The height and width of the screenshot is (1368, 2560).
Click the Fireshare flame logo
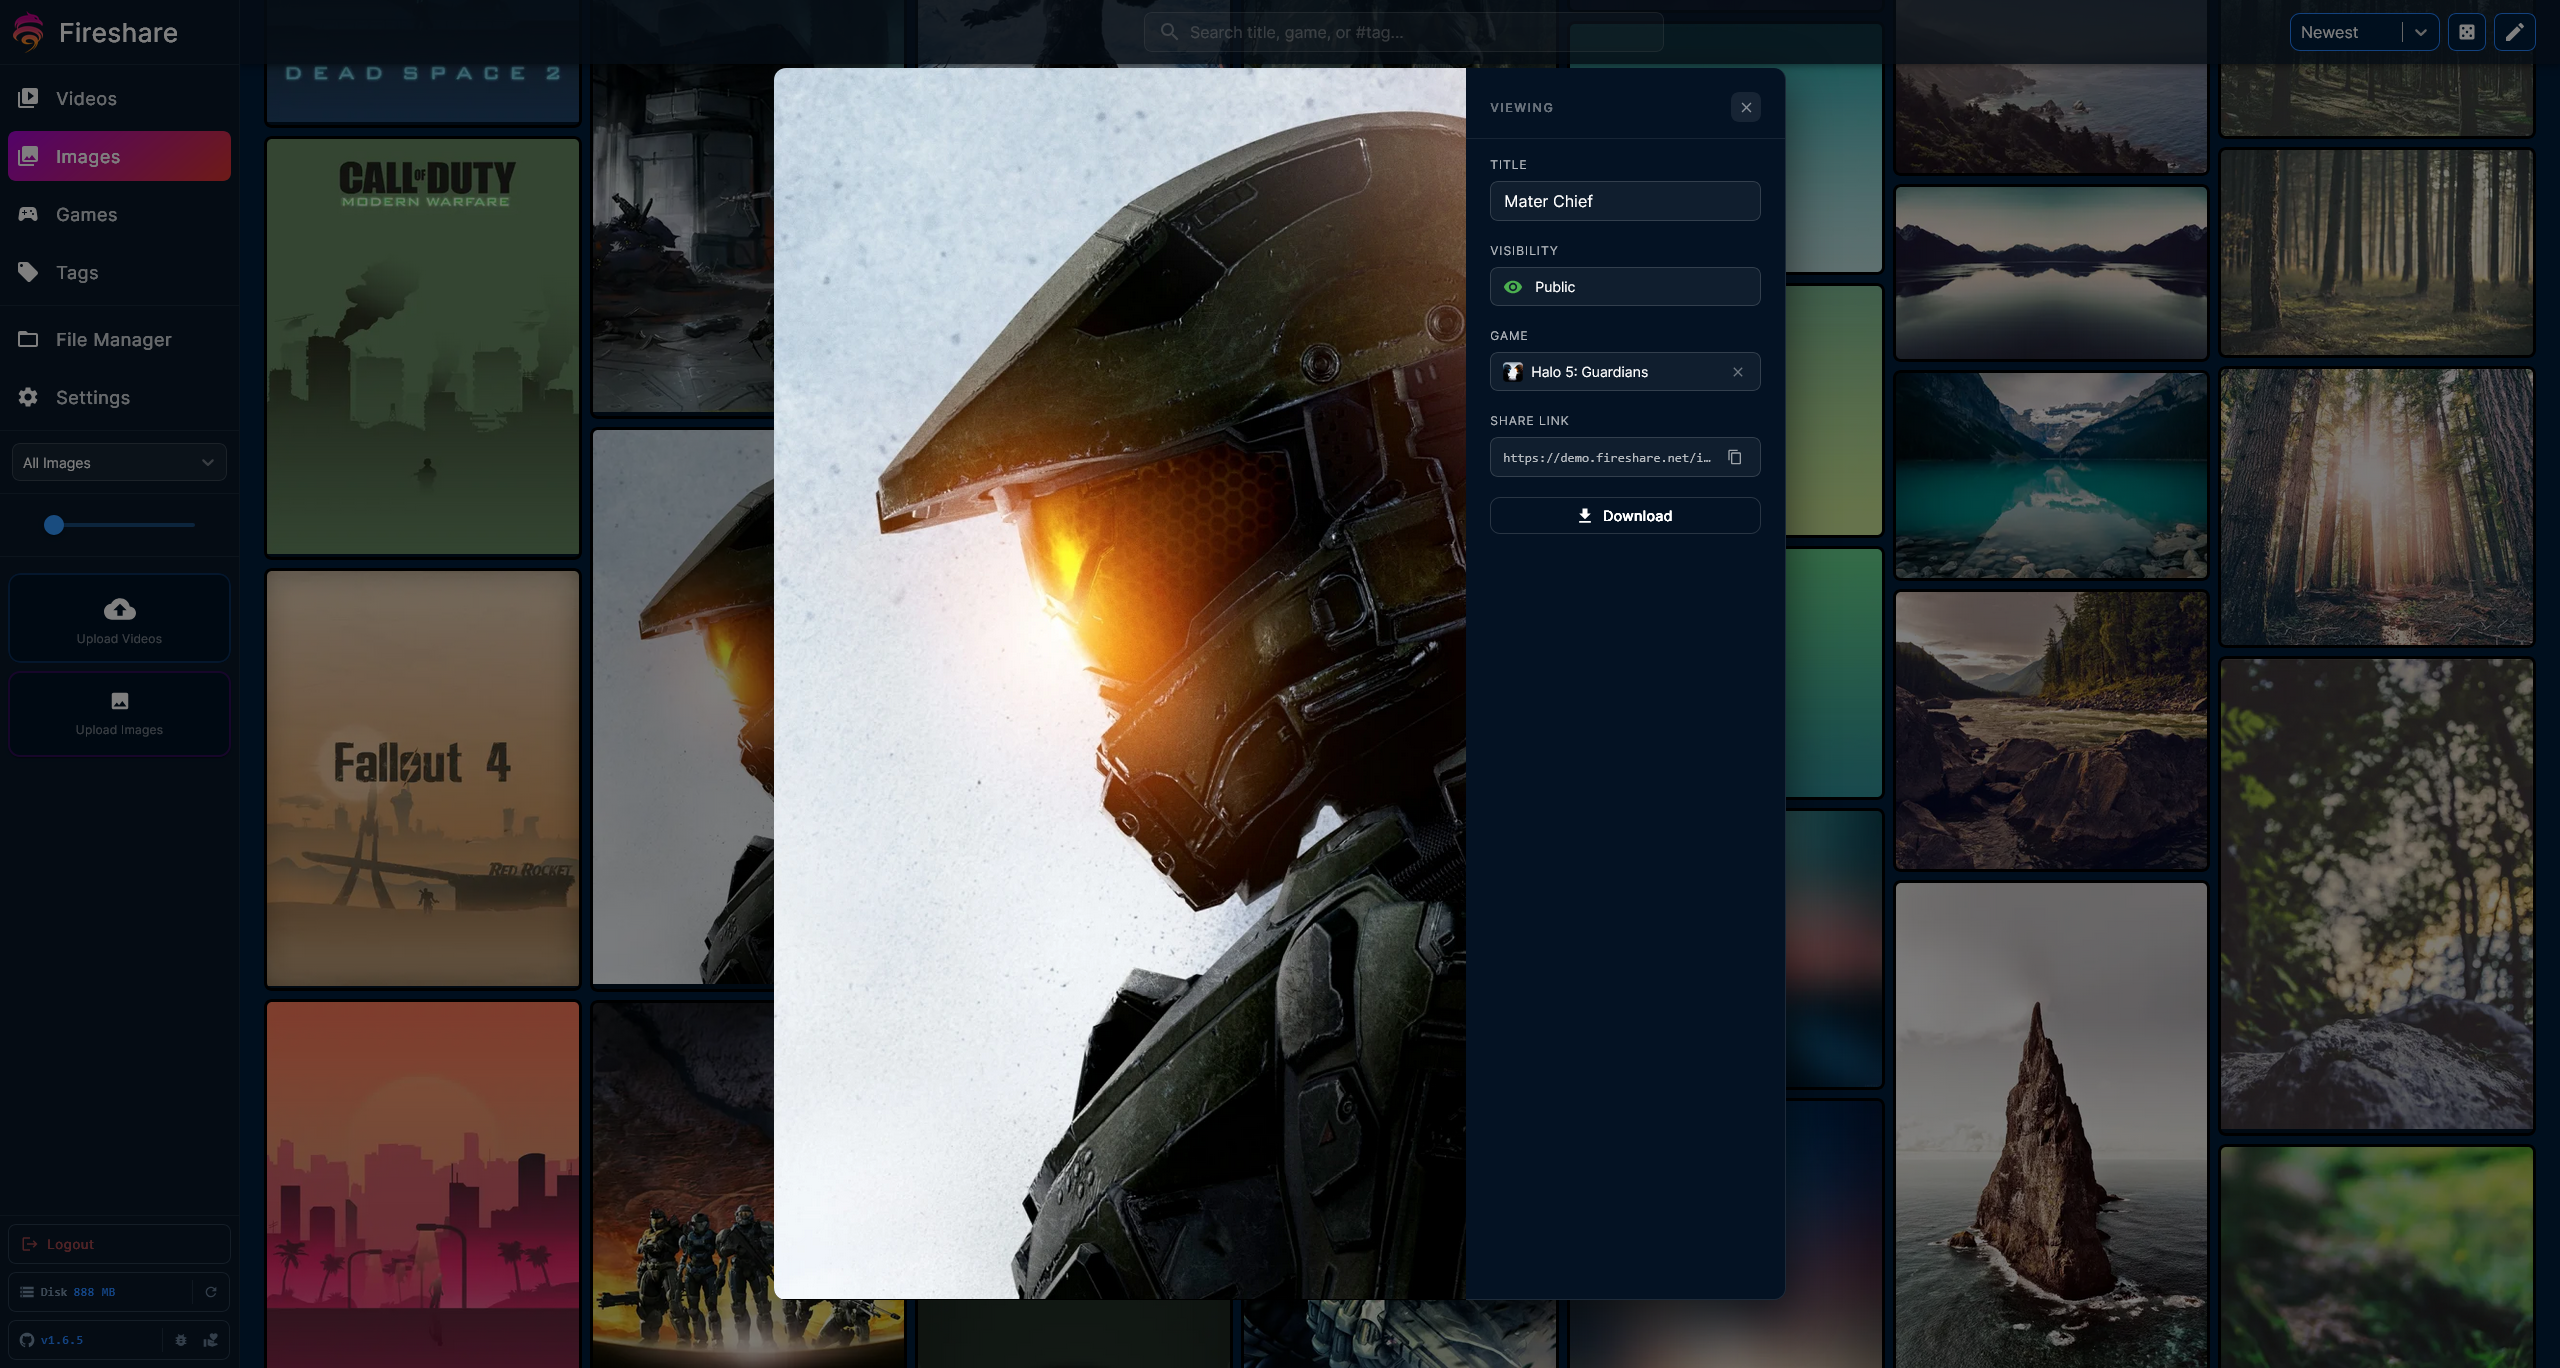click(x=28, y=31)
